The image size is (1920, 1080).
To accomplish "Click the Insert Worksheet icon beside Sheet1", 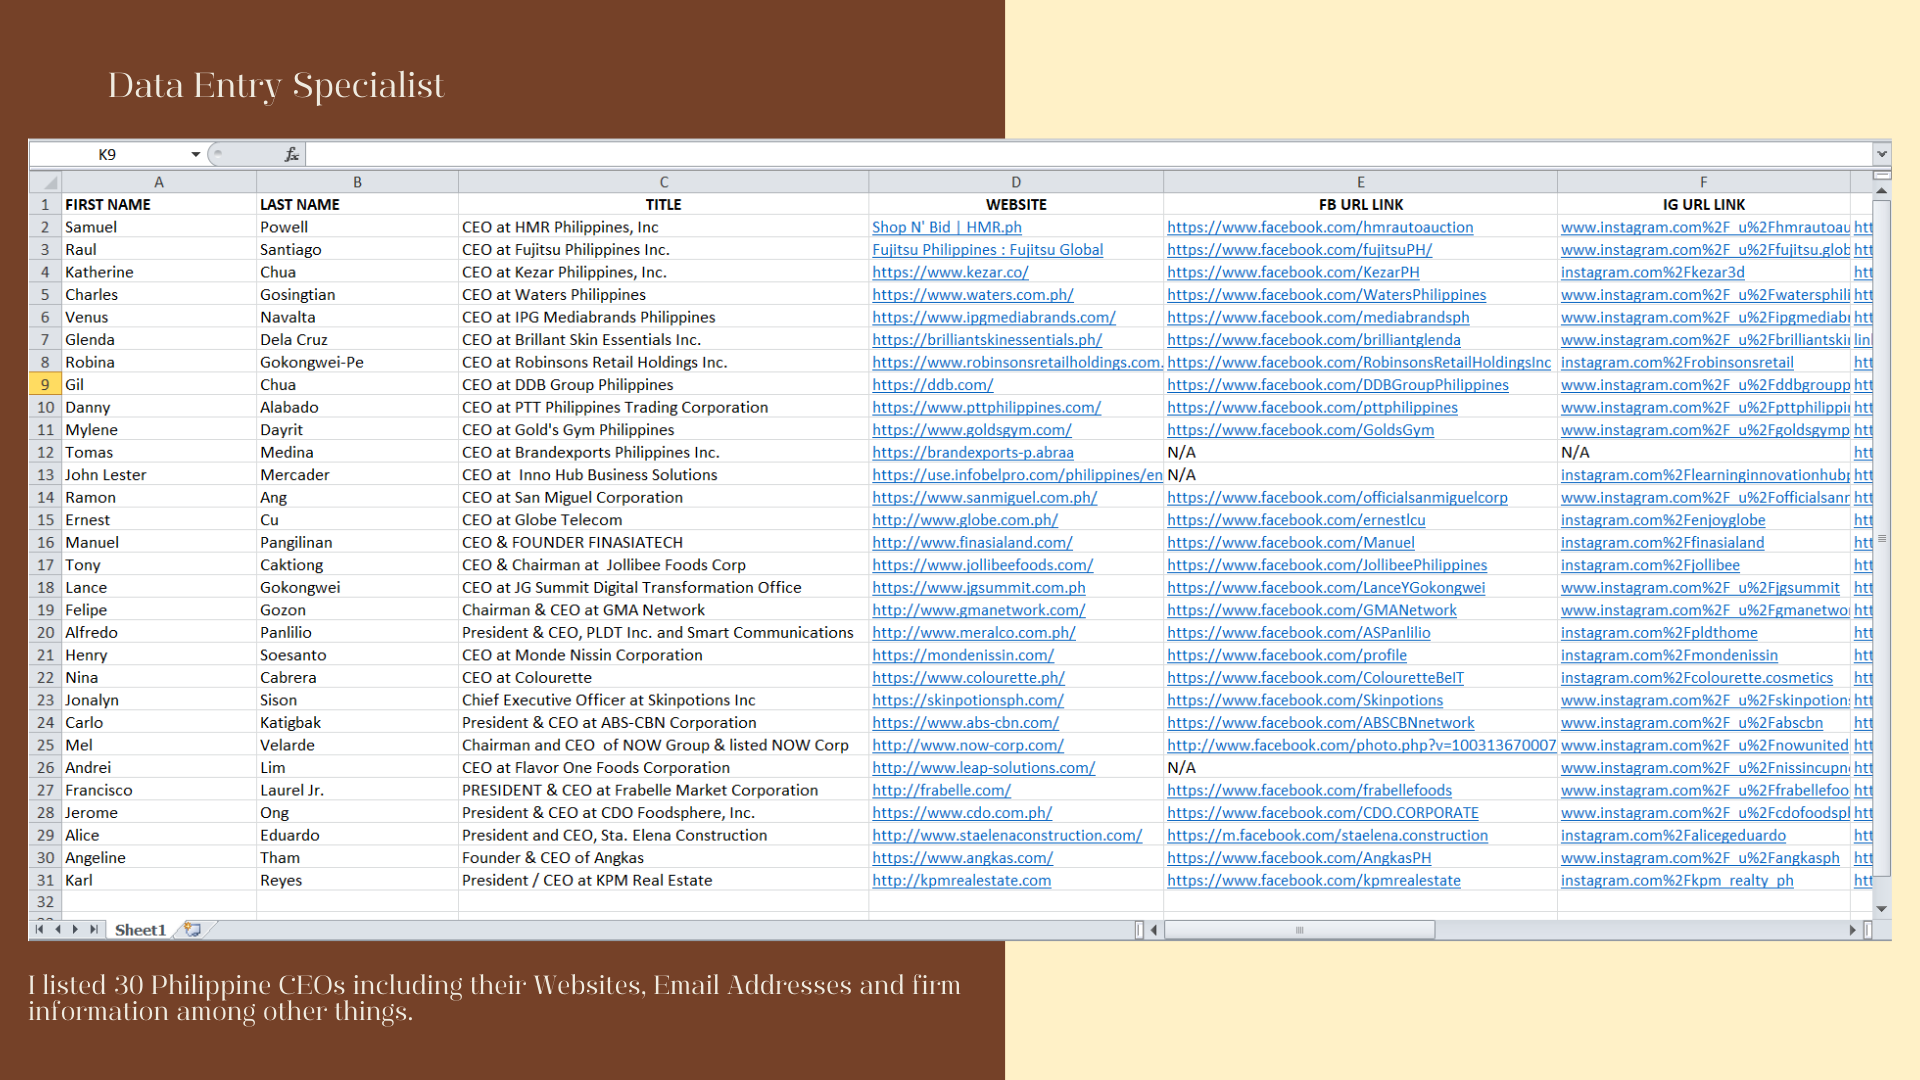I will [x=193, y=930].
